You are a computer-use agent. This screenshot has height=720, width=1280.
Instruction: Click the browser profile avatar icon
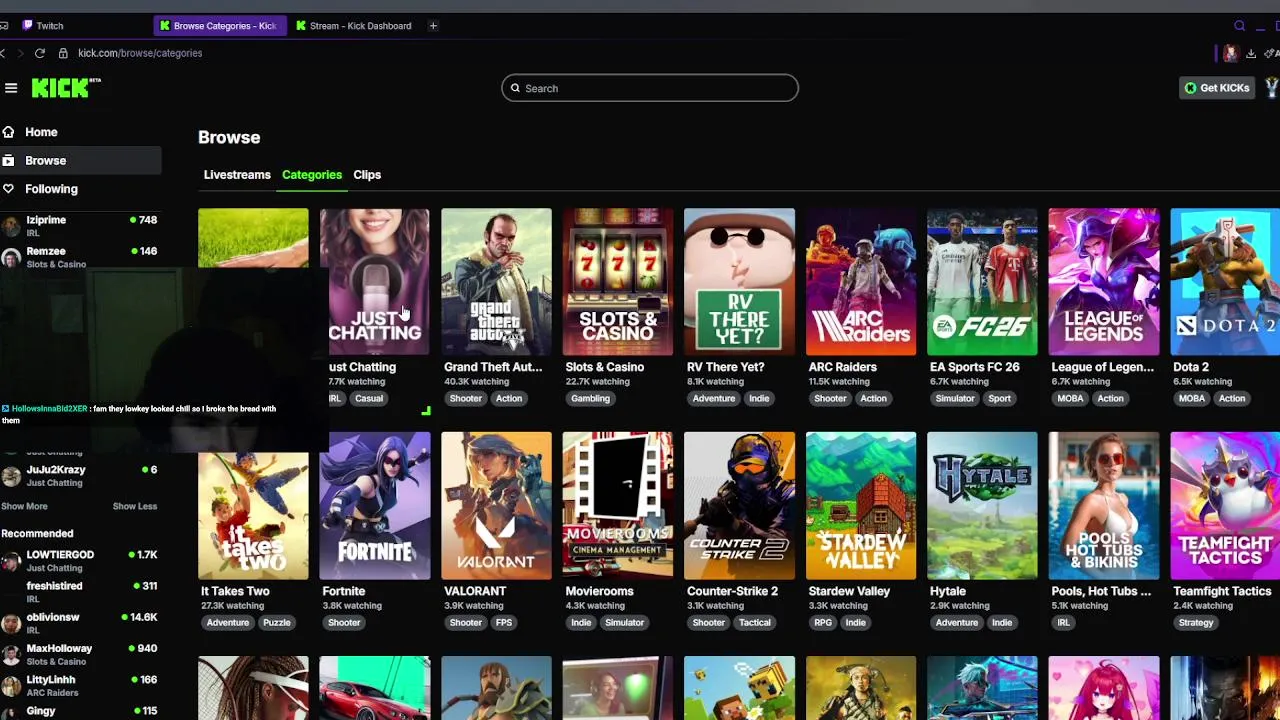tap(1230, 53)
